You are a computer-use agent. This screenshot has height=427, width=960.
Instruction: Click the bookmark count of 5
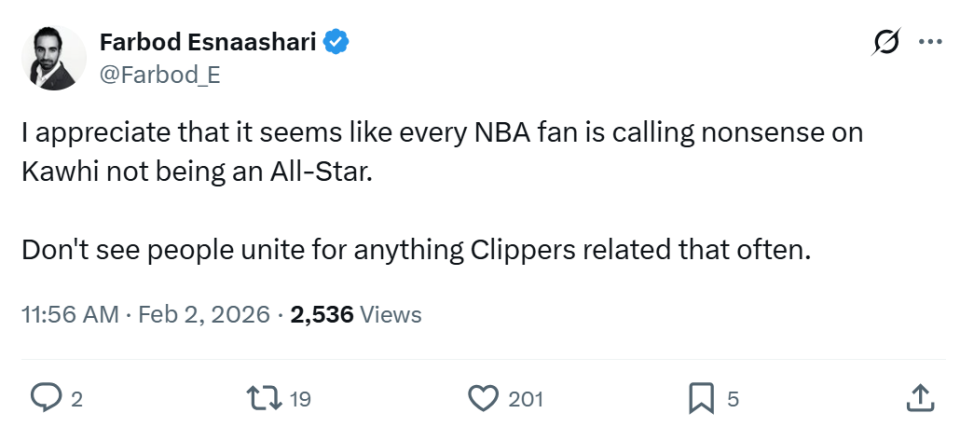pos(732,399)
